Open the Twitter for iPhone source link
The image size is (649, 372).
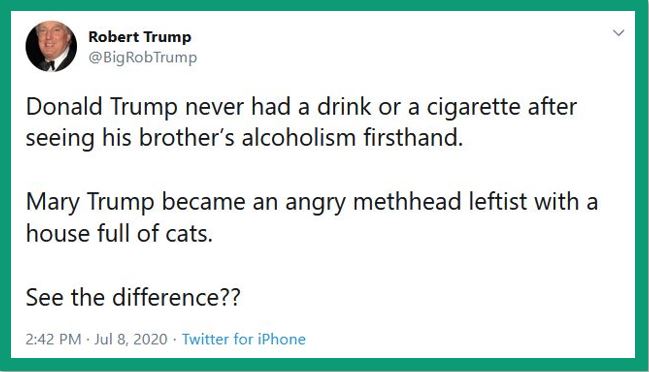tap(244, 339)
